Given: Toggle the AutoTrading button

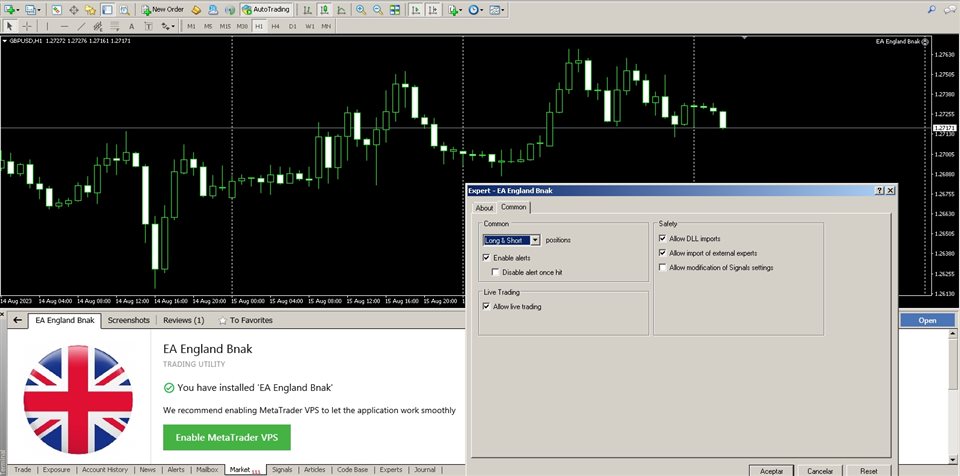Looking at the screenshot, I should point(266,10).
